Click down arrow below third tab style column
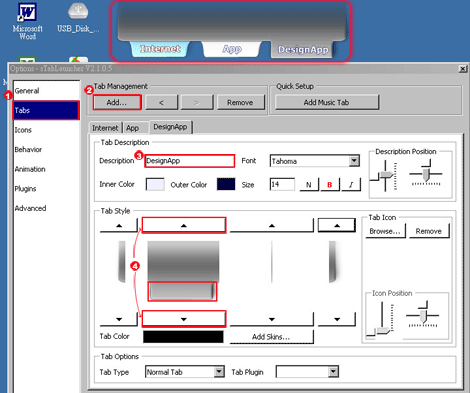The width and height of the screenshot is (470, 393). click(272, 319)
